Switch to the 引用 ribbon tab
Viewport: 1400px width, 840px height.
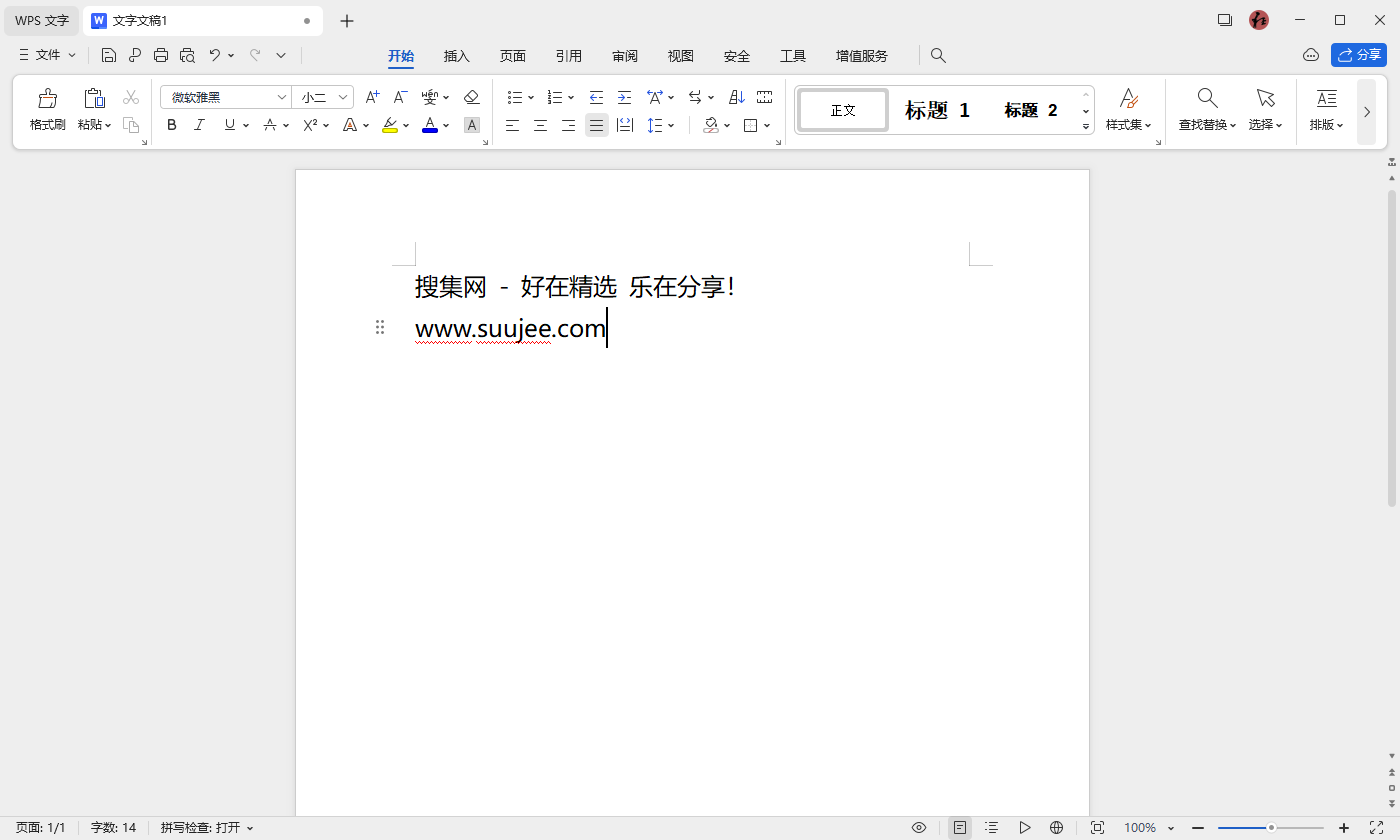pyautogui.click(x=569, y=56)
